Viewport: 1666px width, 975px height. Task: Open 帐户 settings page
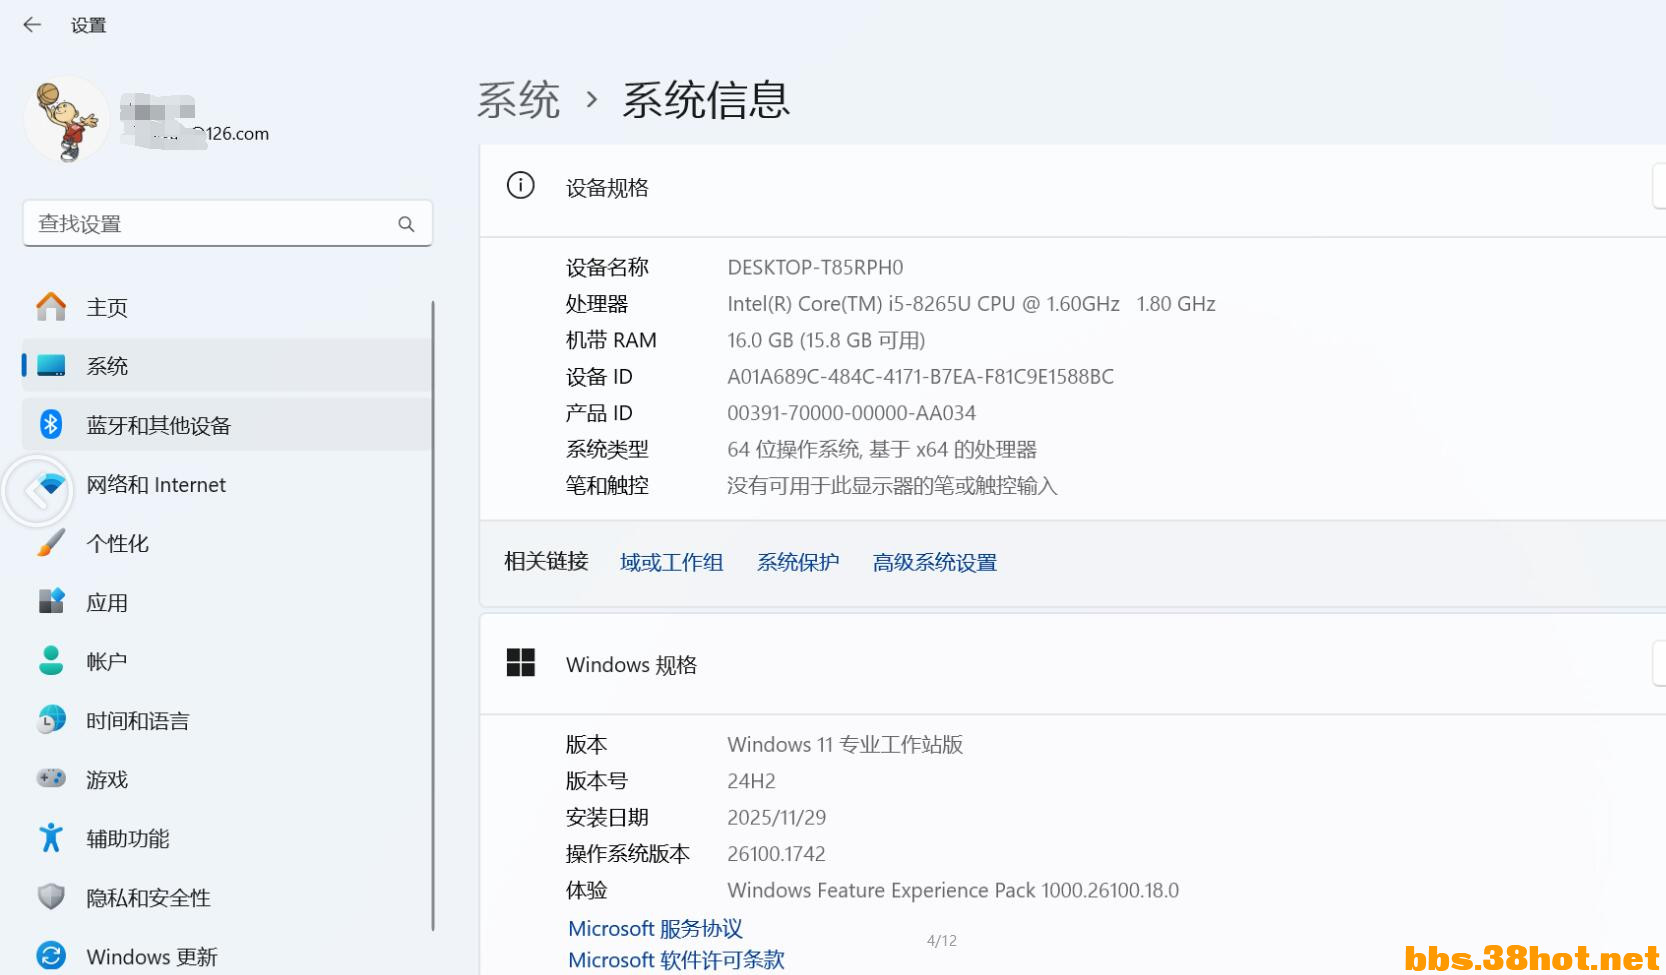227,661
